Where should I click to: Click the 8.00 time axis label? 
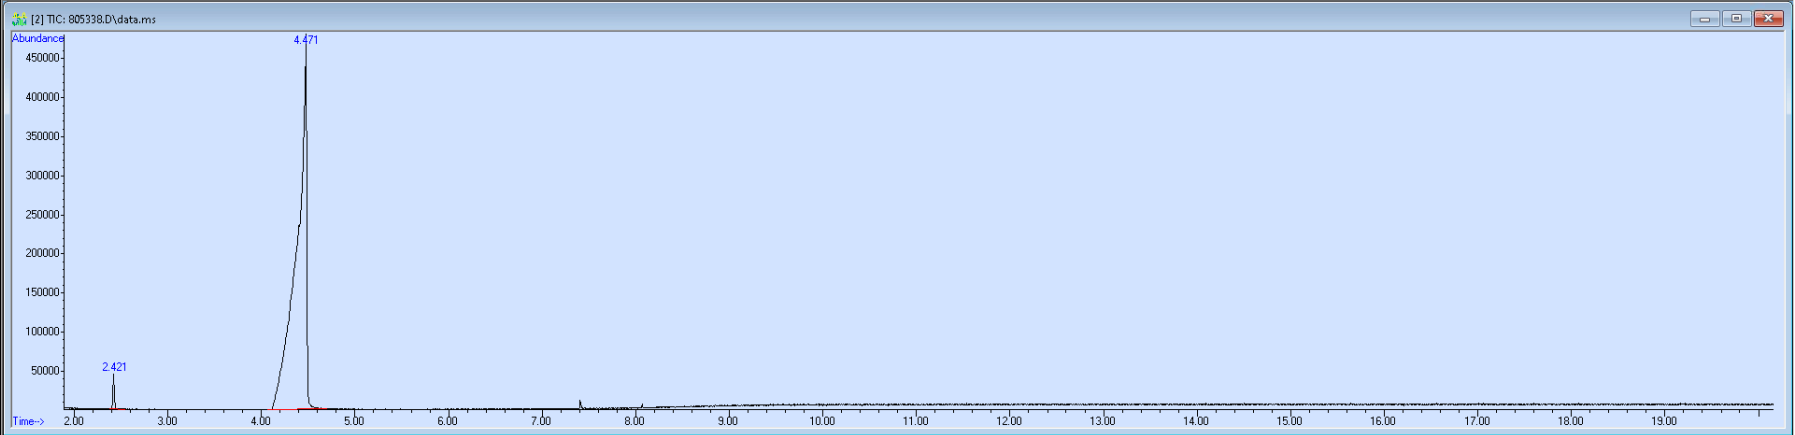(x=634, y=421)
